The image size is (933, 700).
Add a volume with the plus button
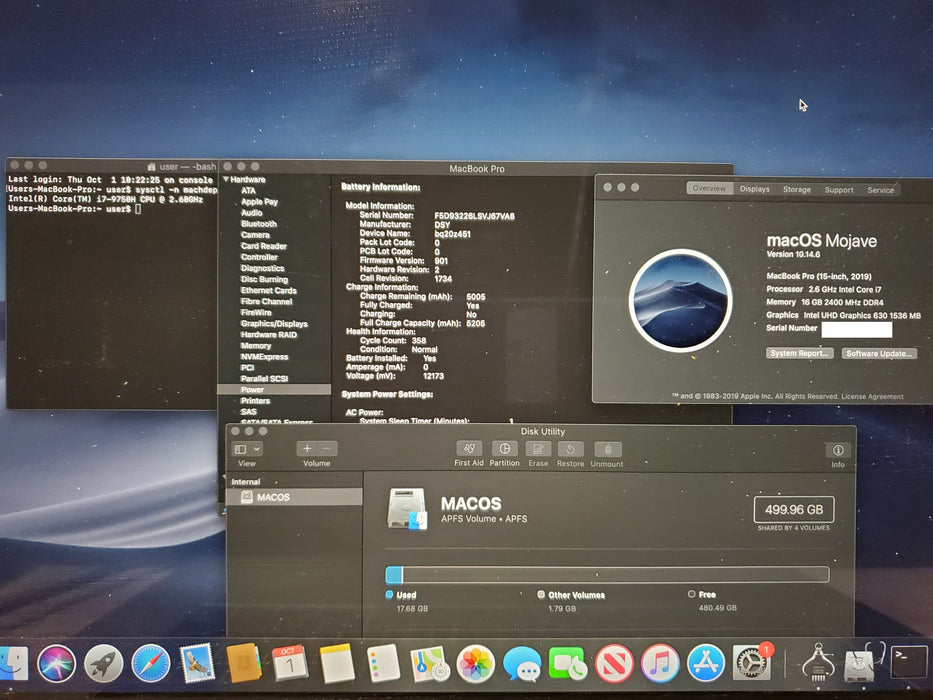coord(307,448)
